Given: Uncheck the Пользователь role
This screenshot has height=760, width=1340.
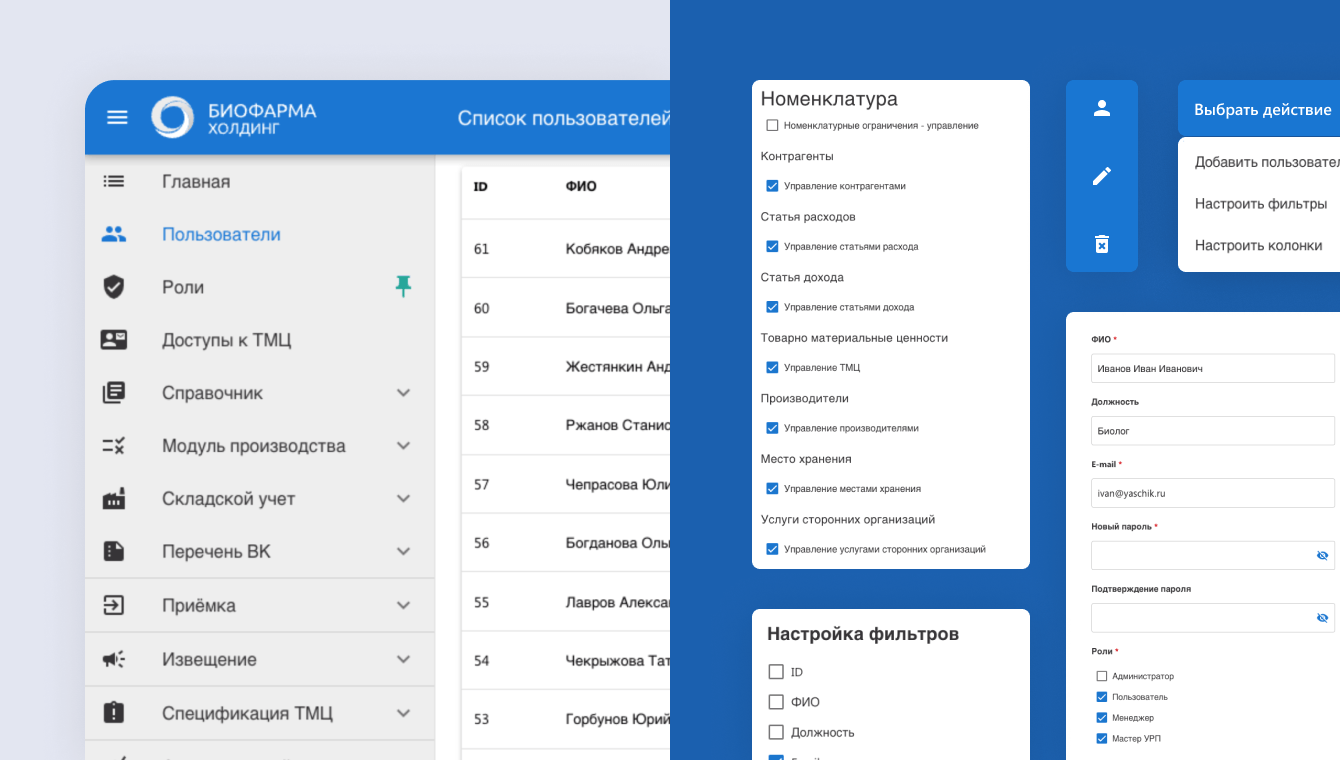Looking at the screenshot, I should (x=1102, y=697).
